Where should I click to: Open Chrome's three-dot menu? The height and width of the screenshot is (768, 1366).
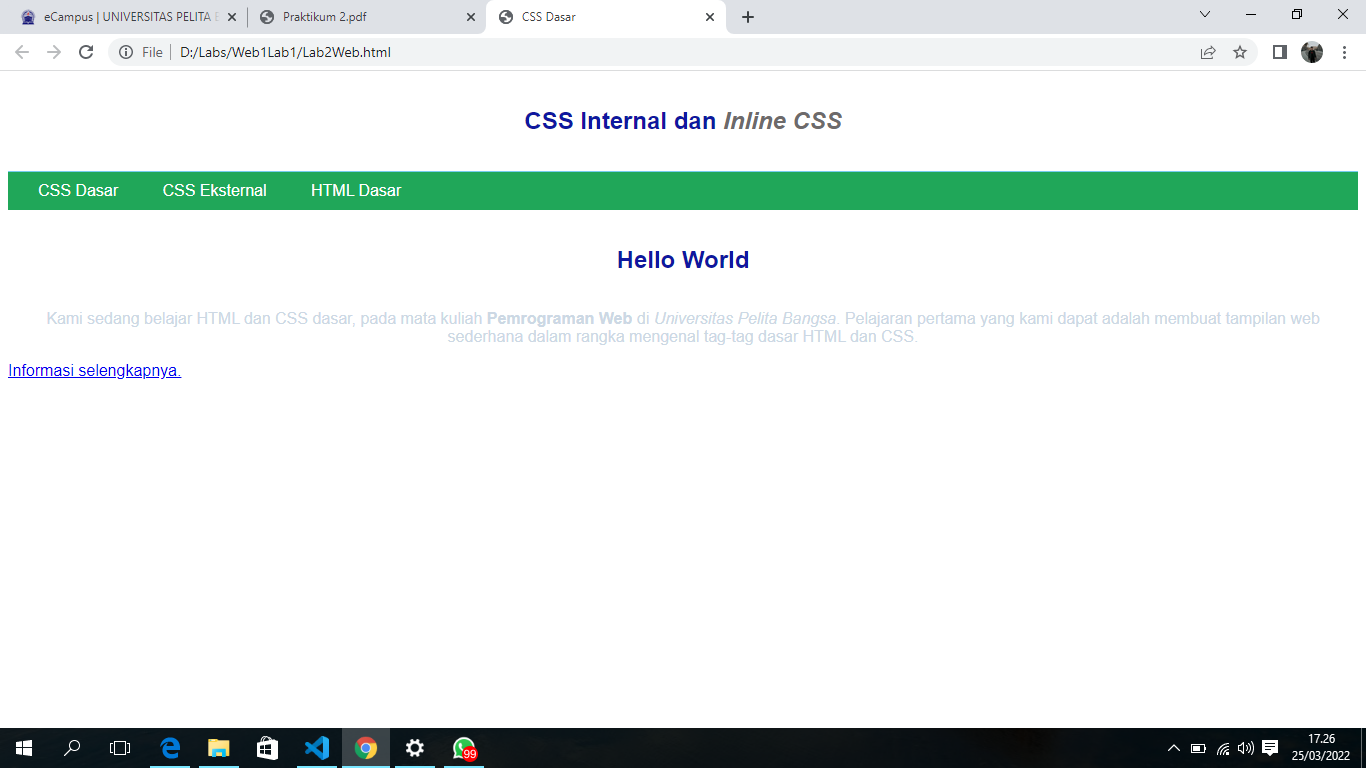point(1345,52)
